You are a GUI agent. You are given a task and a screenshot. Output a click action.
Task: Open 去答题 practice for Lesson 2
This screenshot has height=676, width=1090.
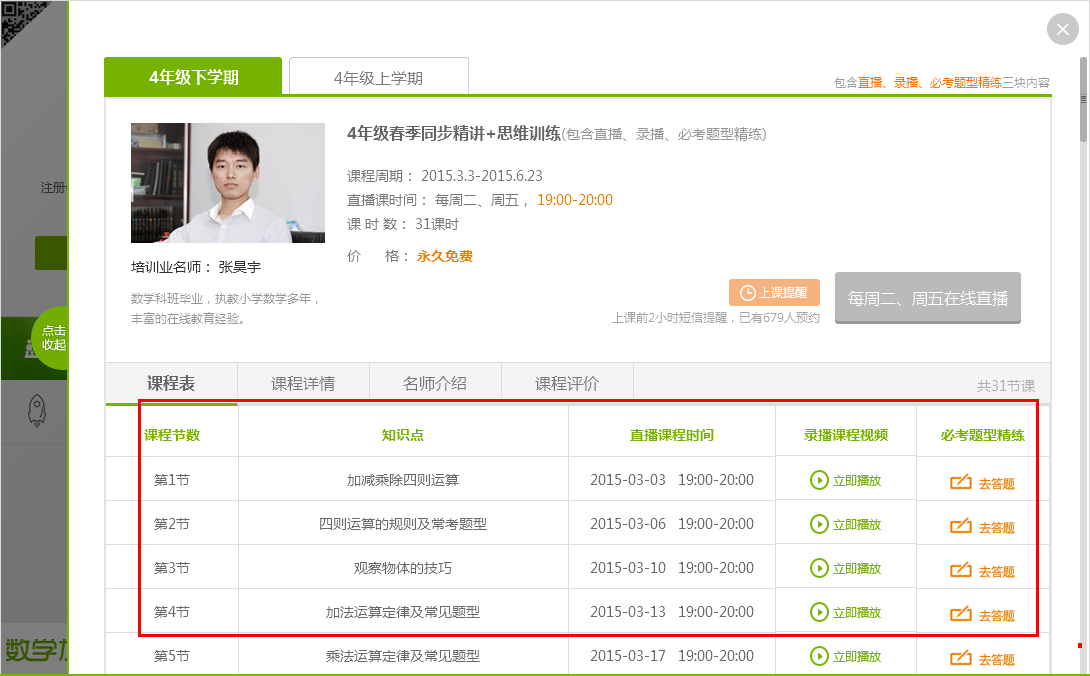point(983,523)
